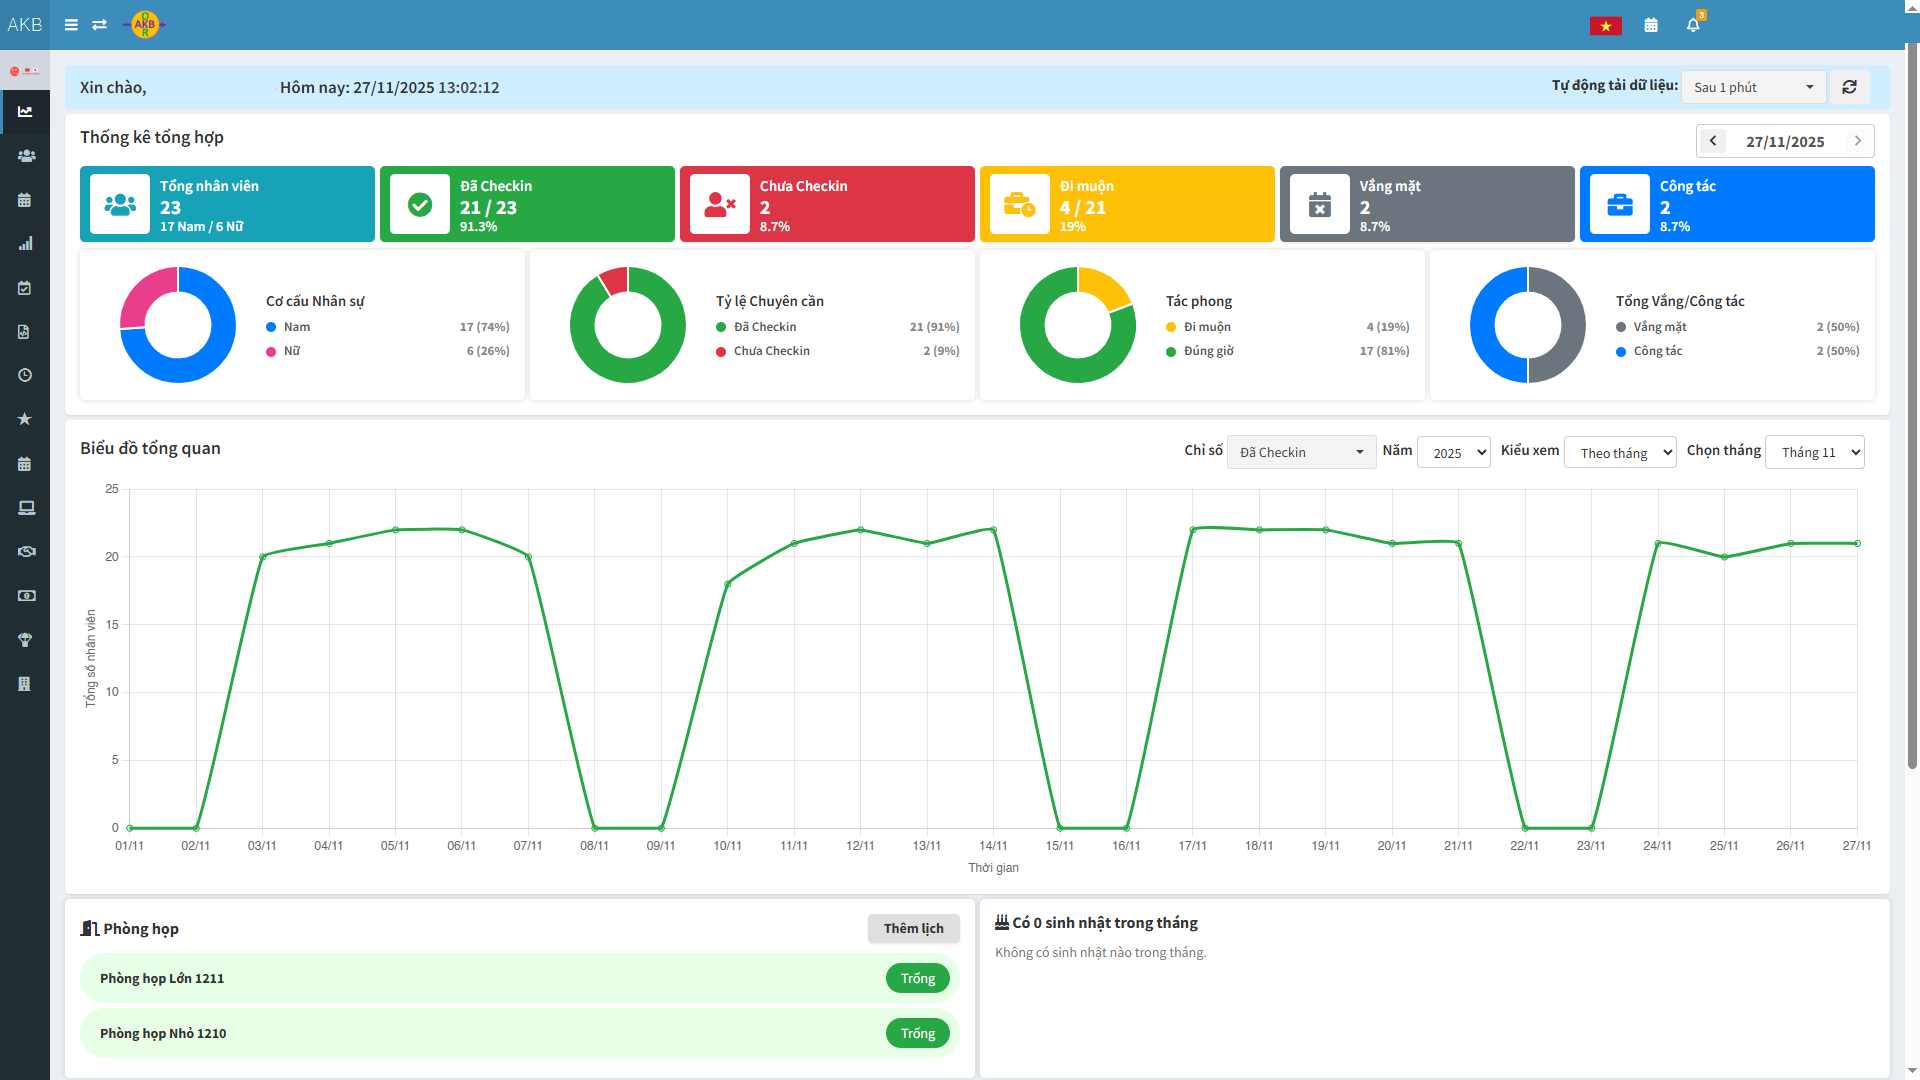Screen dimensions: 1920x1080
Task: Click the swap arrows icon in header
Action: point(99,25)
